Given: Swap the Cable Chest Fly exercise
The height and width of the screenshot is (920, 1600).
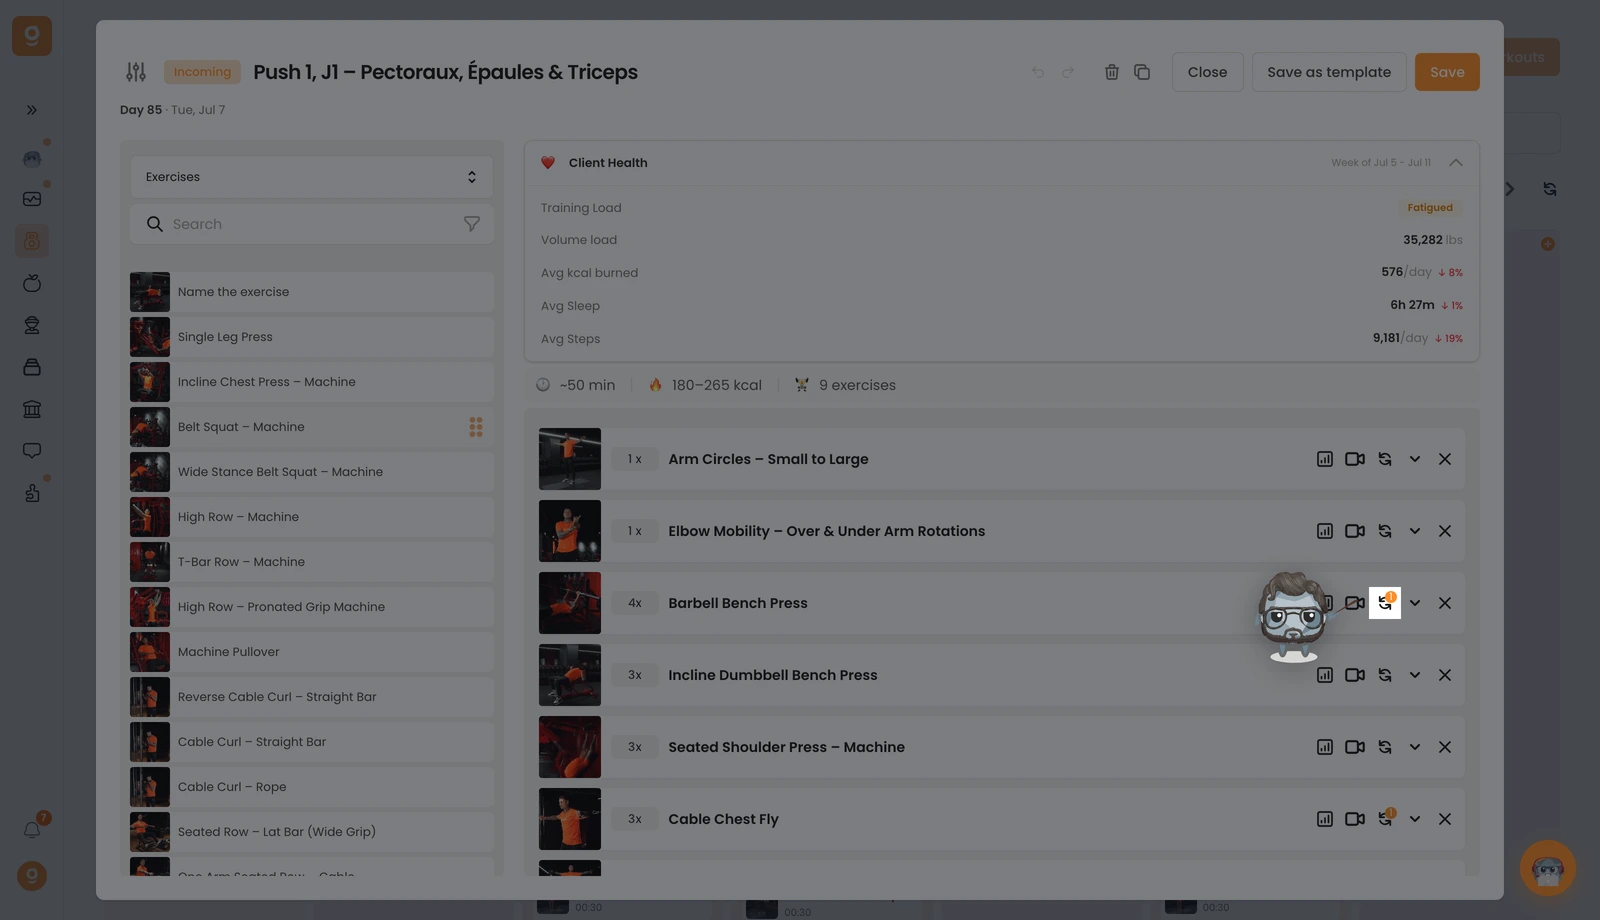Looking at the screenshot, I should click(x=1386, y=818).
